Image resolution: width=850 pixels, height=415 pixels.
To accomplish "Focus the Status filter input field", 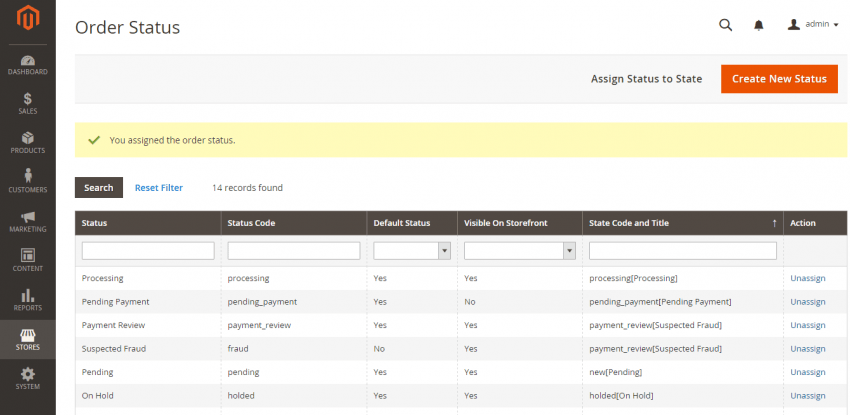I will (148, 251).
